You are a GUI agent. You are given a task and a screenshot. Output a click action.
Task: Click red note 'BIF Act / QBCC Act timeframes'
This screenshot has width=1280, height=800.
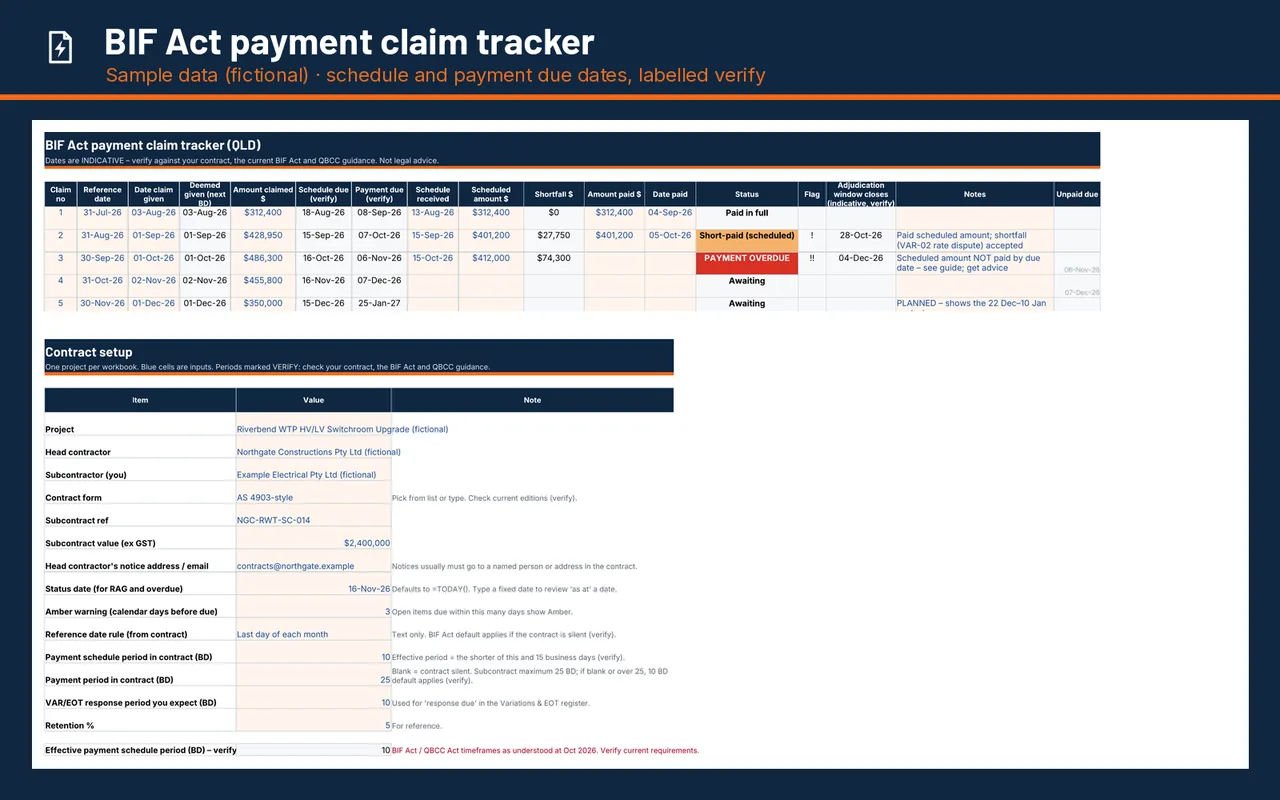tap(545, 750)
